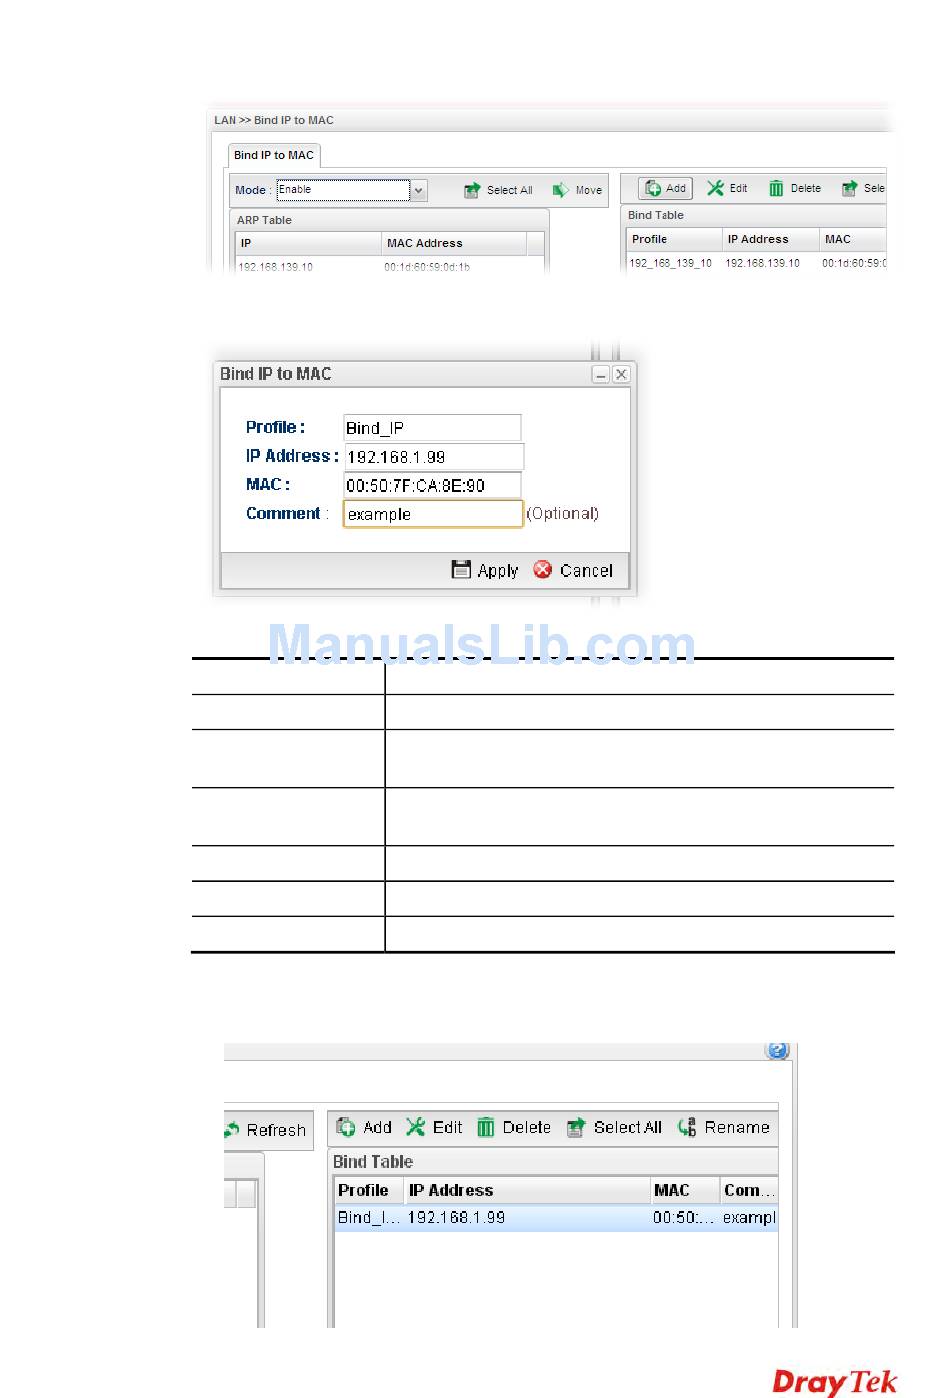
Task: Select the Bind_I... row with 192.168.1.99
Action: pos(555,1218)
